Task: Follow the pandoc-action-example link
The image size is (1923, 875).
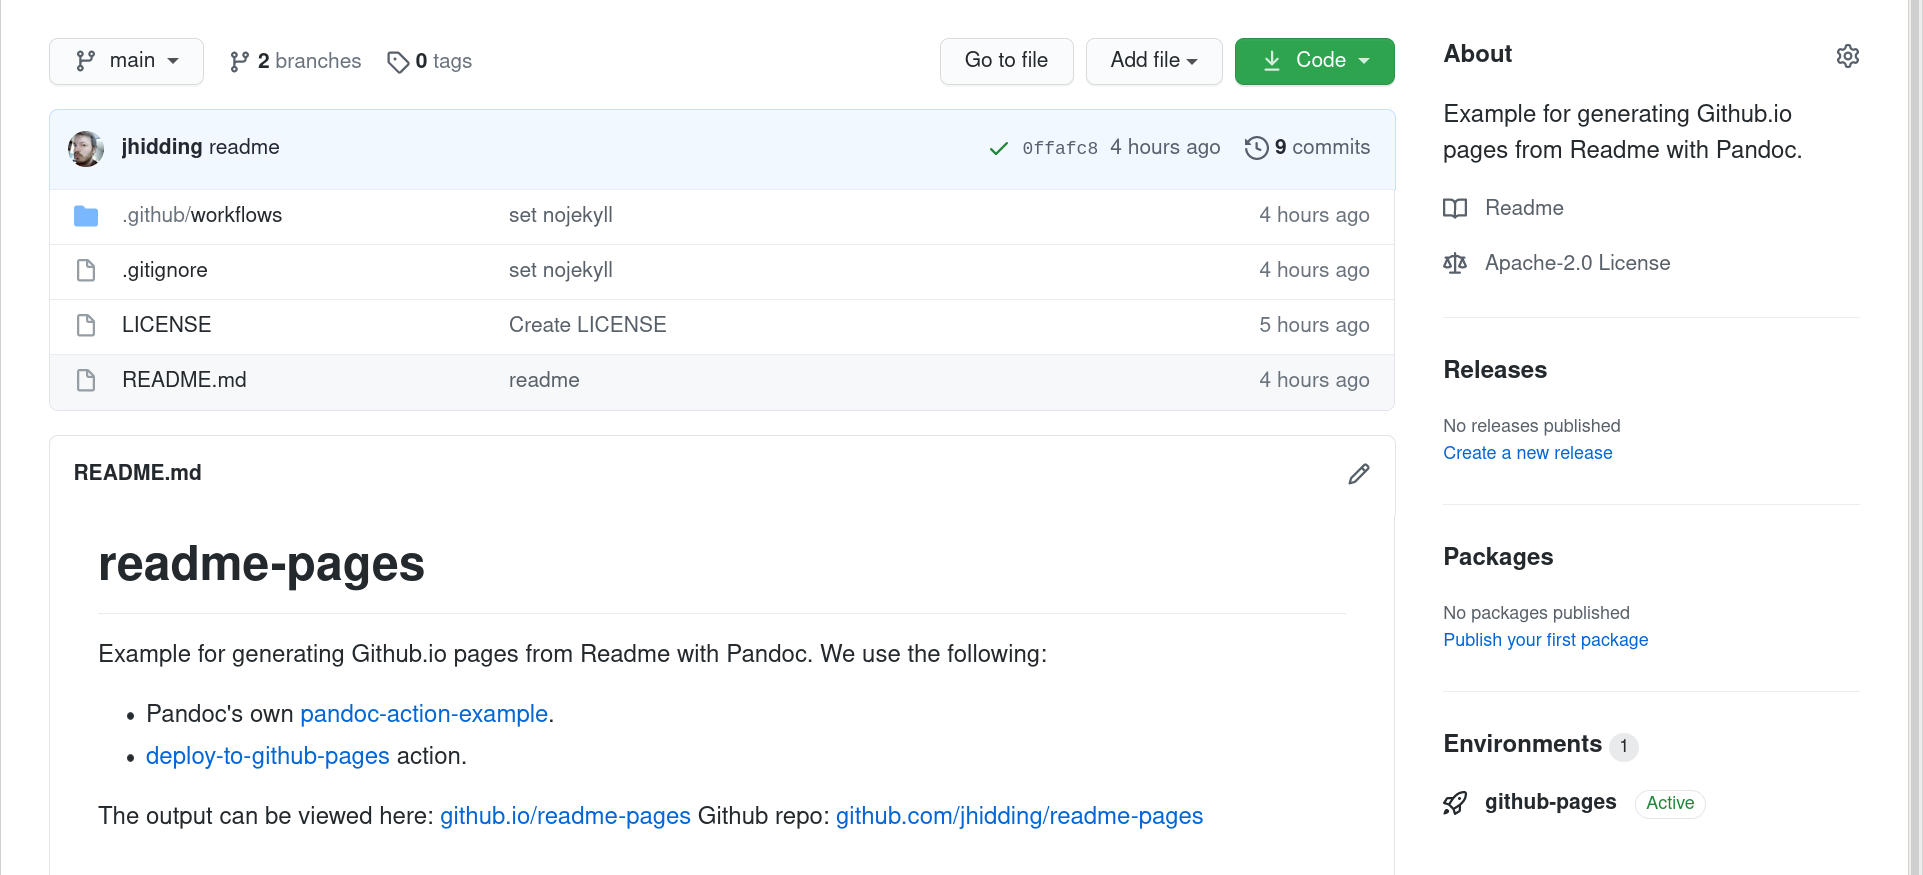Action: pos(424,714)
